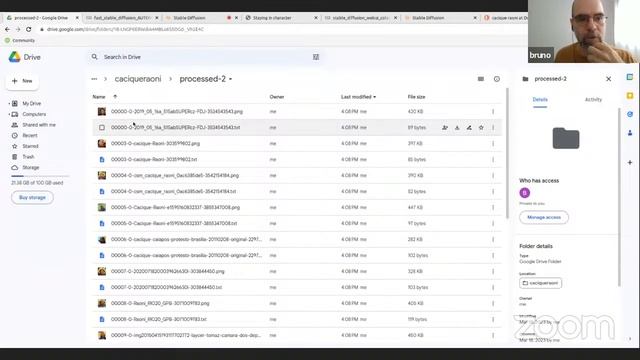The height and width of the screenshot is (360, 640).
Task: Open Google Calendar side panel icon
Action: (630, 77)
